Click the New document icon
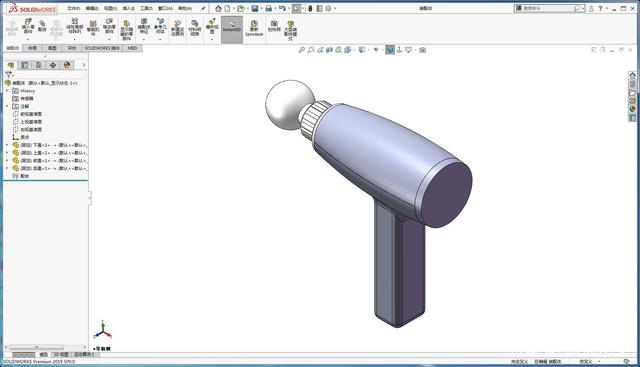640x367 pixels. (227, 8)
